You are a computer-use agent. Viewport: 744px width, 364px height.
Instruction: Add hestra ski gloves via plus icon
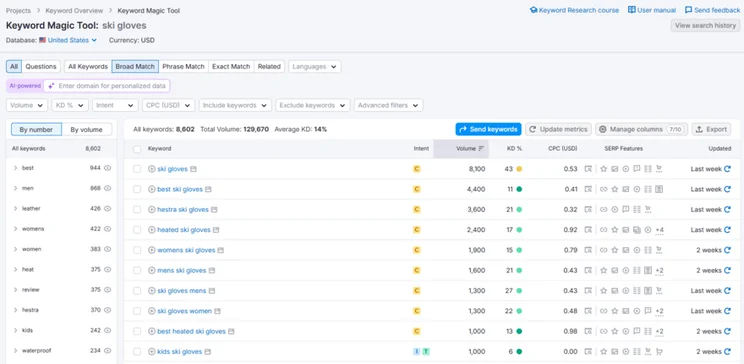coord(152,209)
